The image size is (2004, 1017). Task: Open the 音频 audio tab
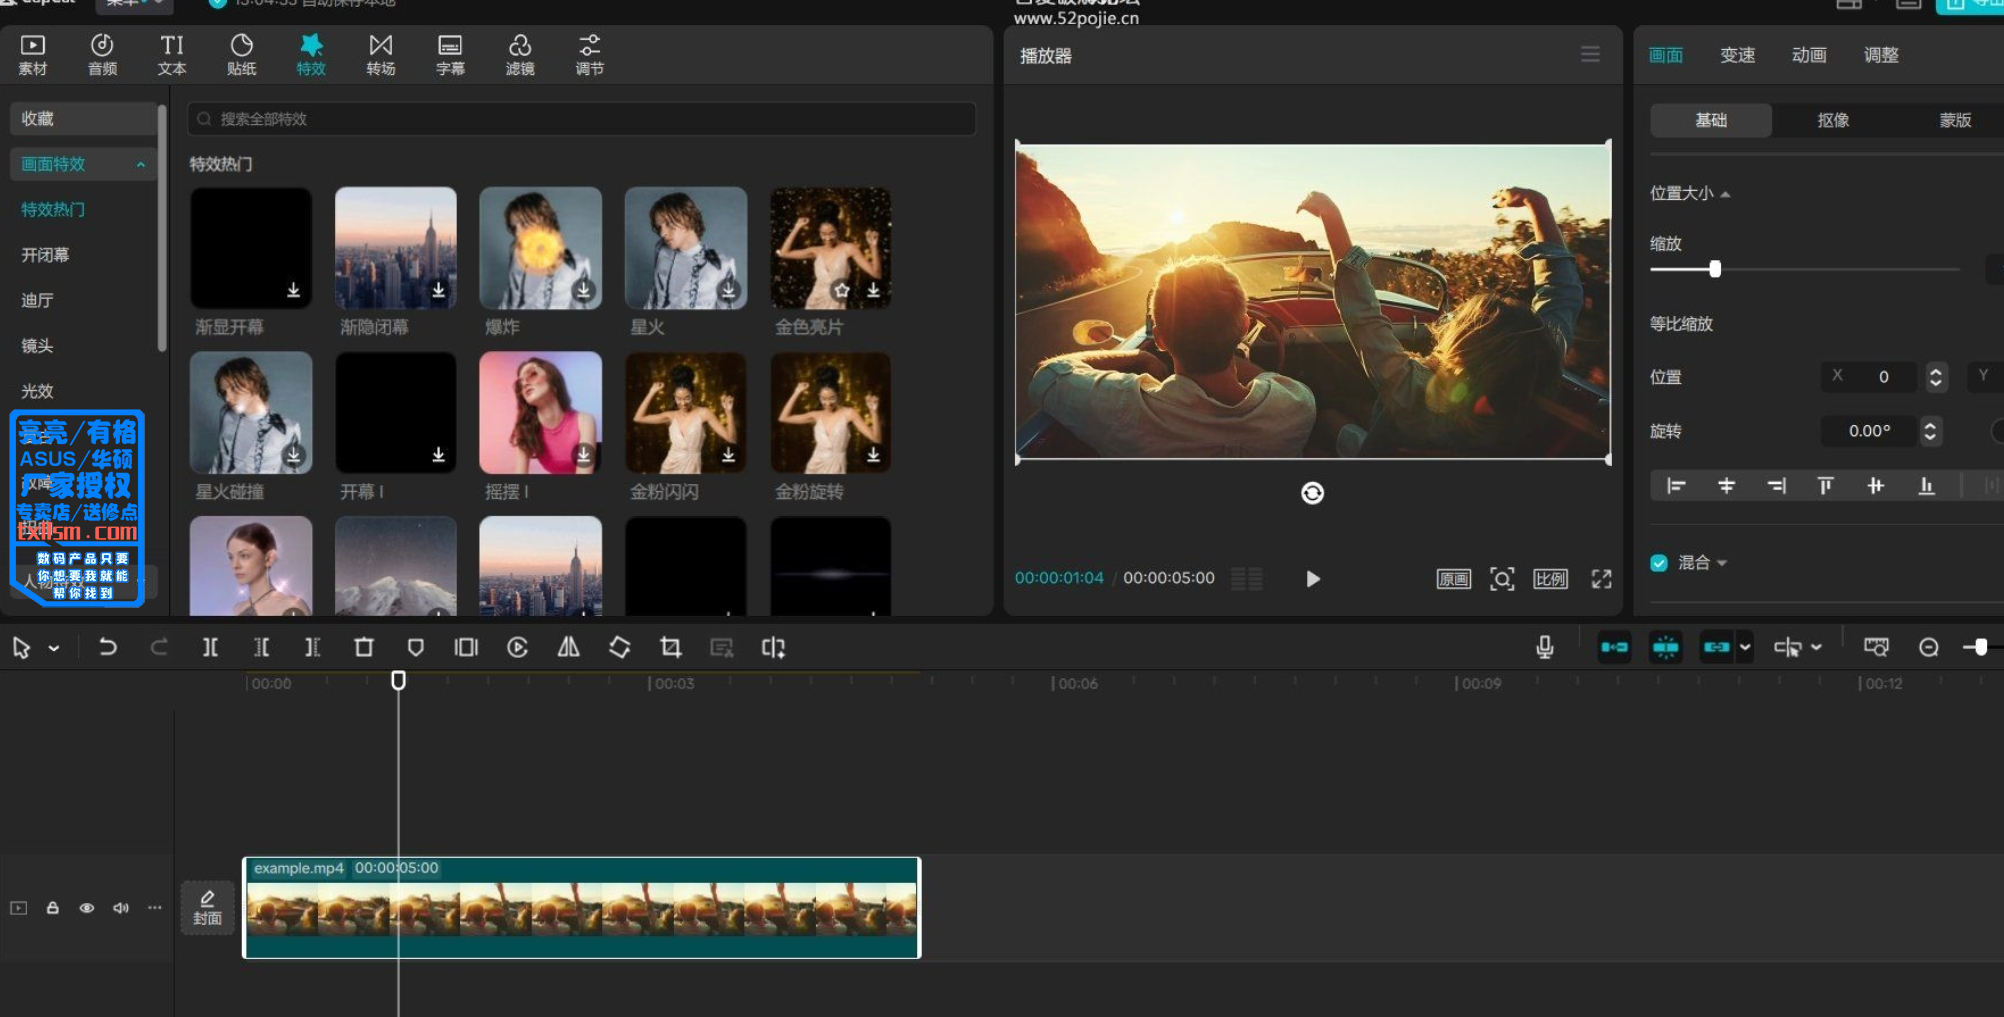pyautogui.click(x=102, y=55)
